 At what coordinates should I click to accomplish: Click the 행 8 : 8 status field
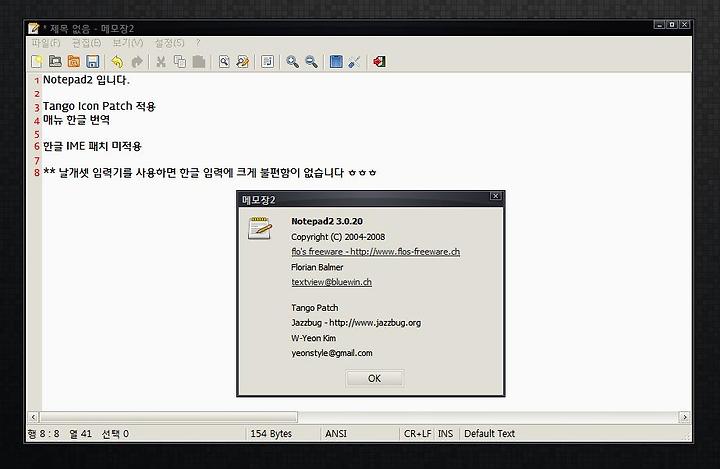tap(44, 434)
